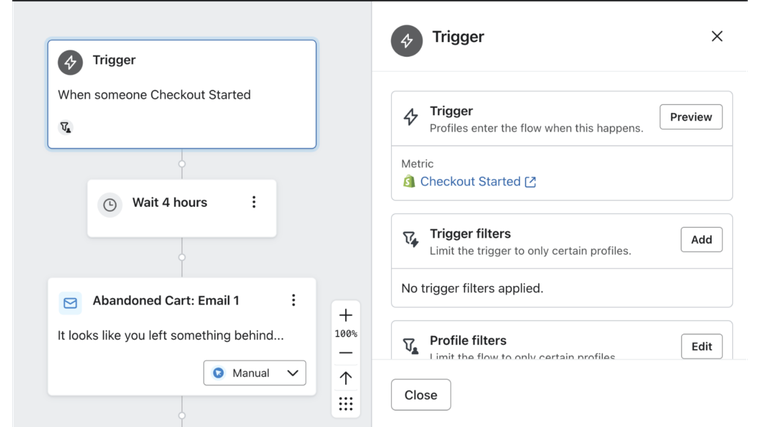The width and height of the screenshot is (760, 427).
Task: Click the clock icon beside Wait 4 hours
Action: [109, 204]
